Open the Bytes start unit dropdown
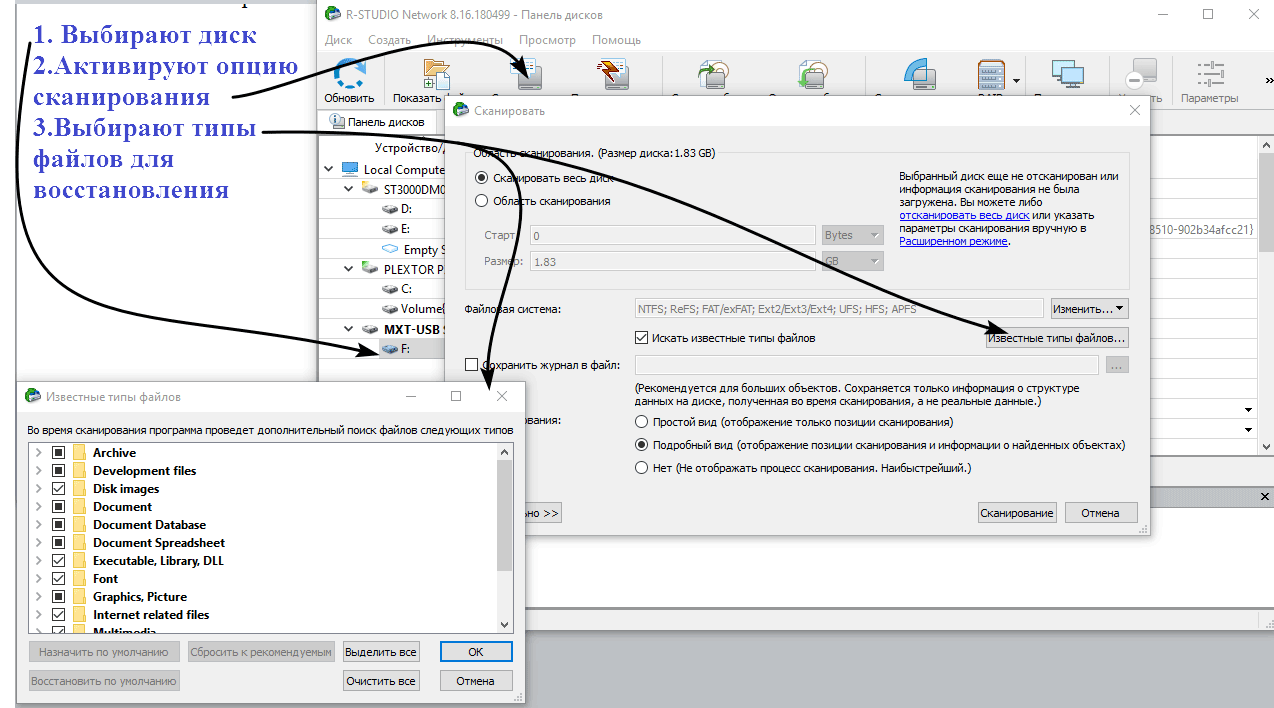This screenshot has height=708, width=1274. click(x=853, y=236)
